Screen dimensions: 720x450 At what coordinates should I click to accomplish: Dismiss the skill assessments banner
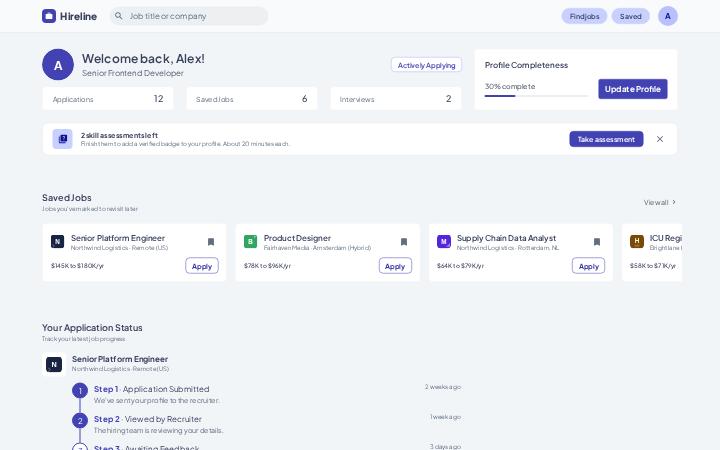click(660, 139)
